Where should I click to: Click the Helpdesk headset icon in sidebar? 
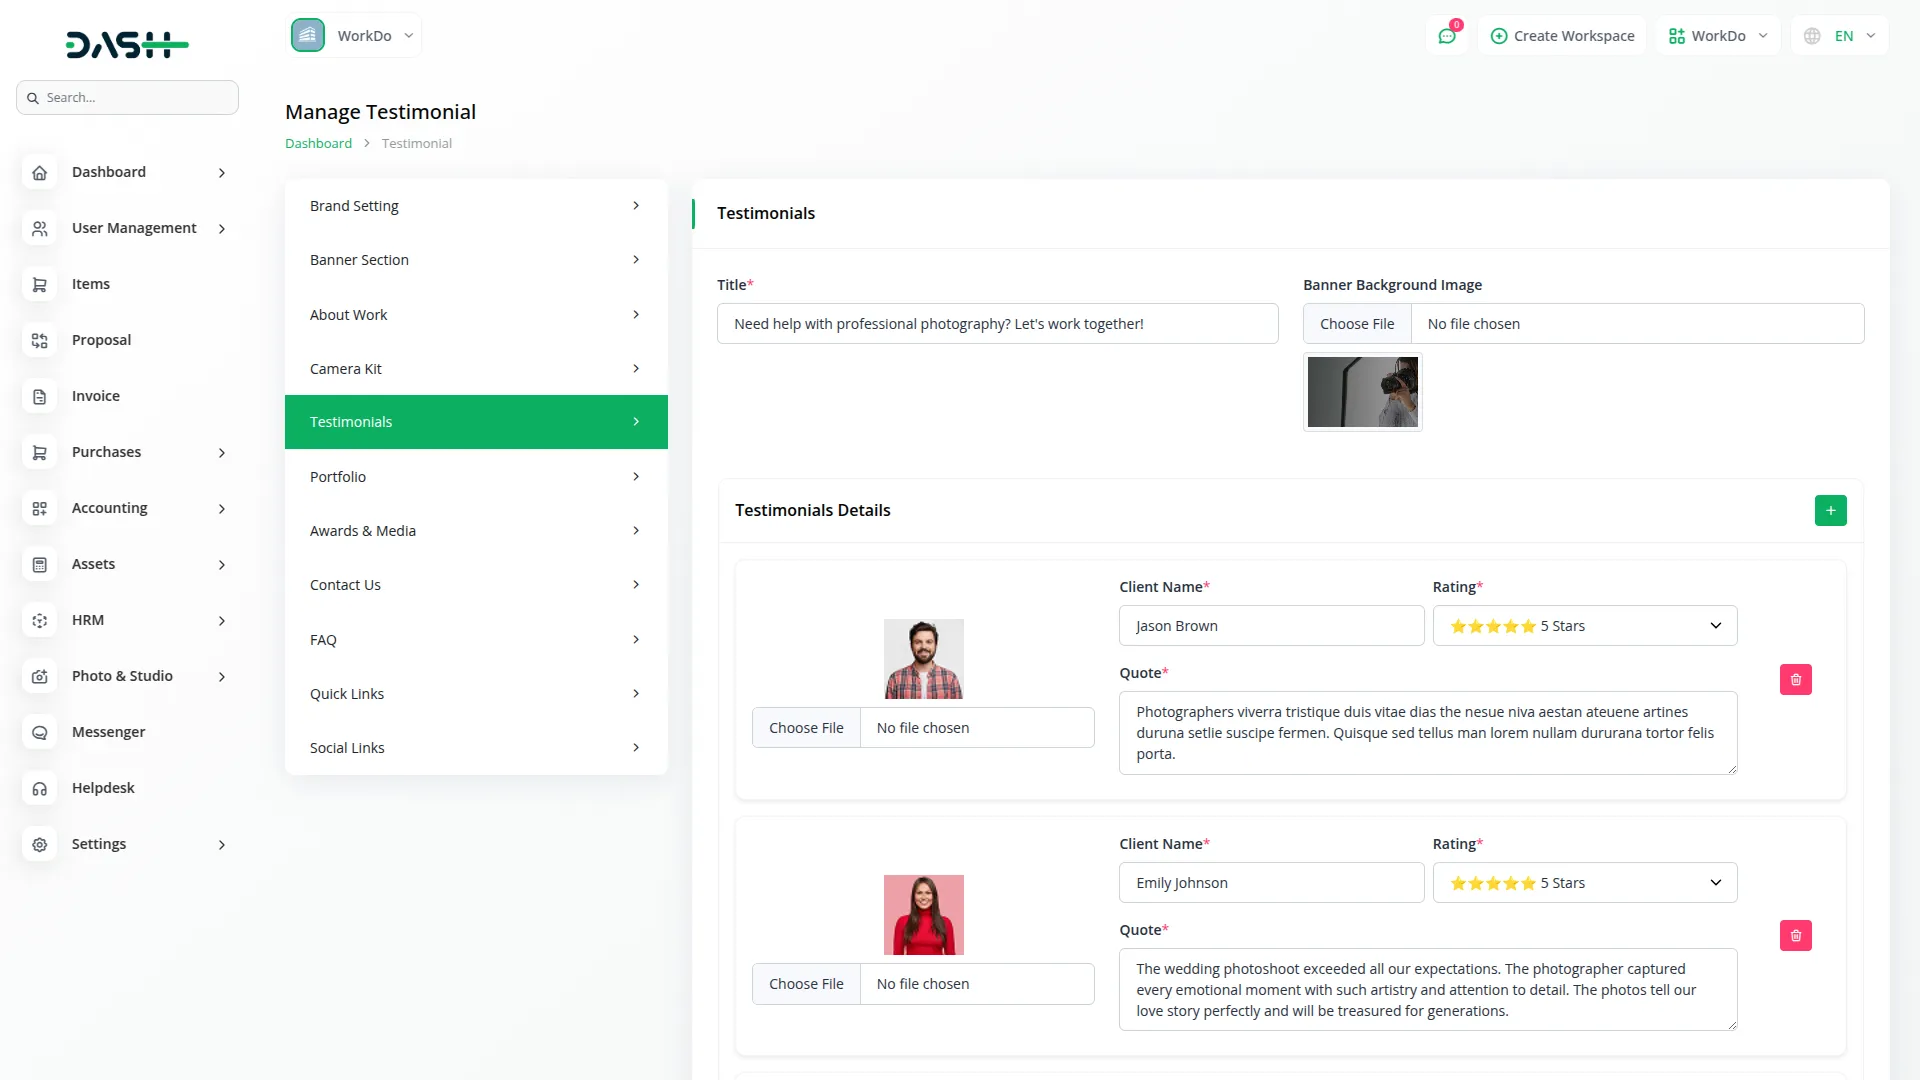[x=40, y=789]
